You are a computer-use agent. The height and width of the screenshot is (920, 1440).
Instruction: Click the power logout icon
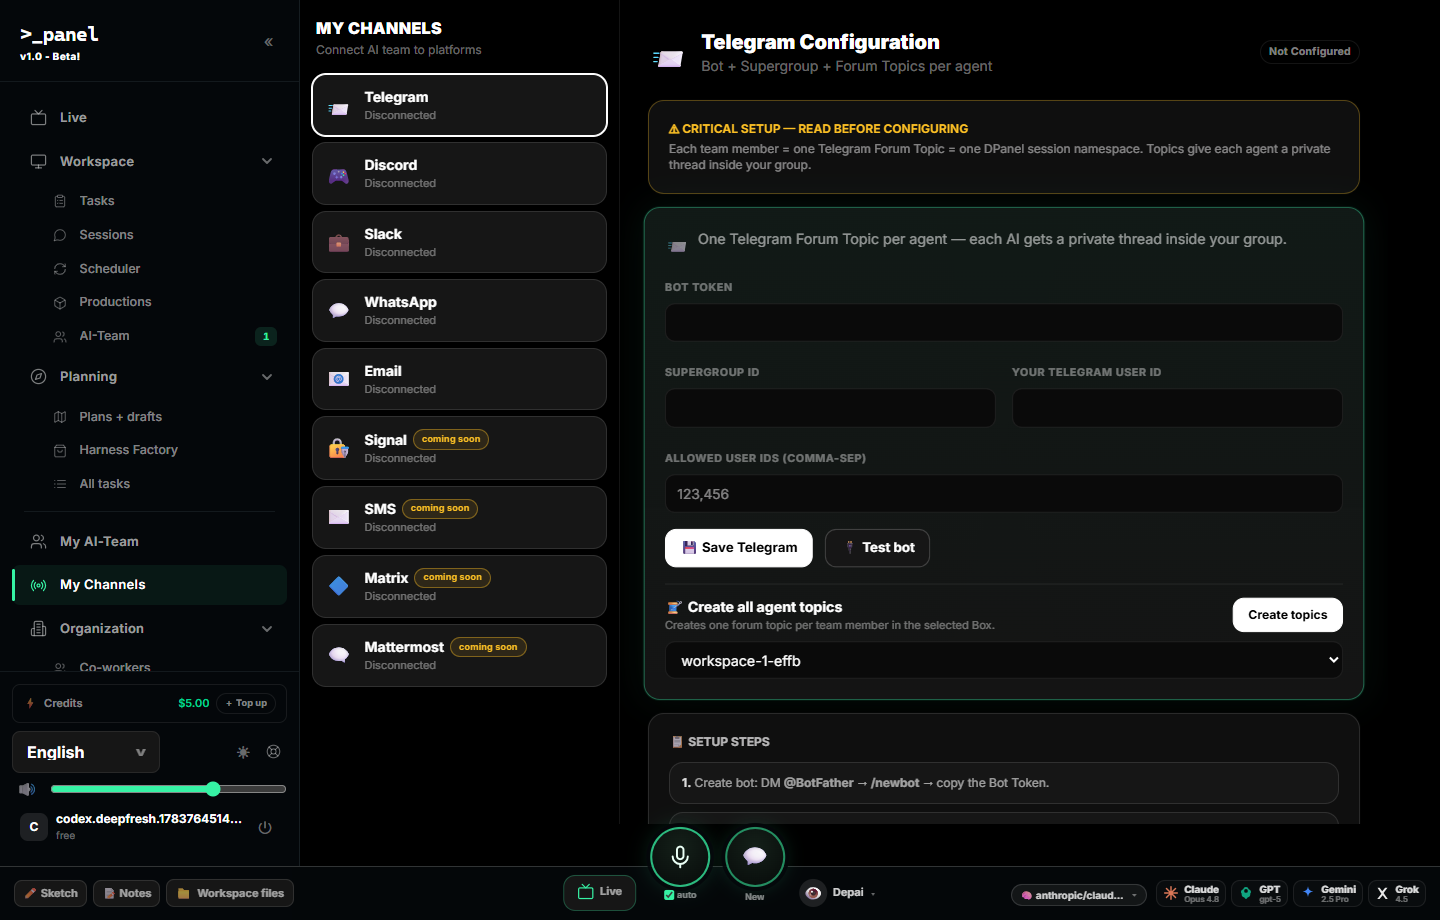[265, 827]
